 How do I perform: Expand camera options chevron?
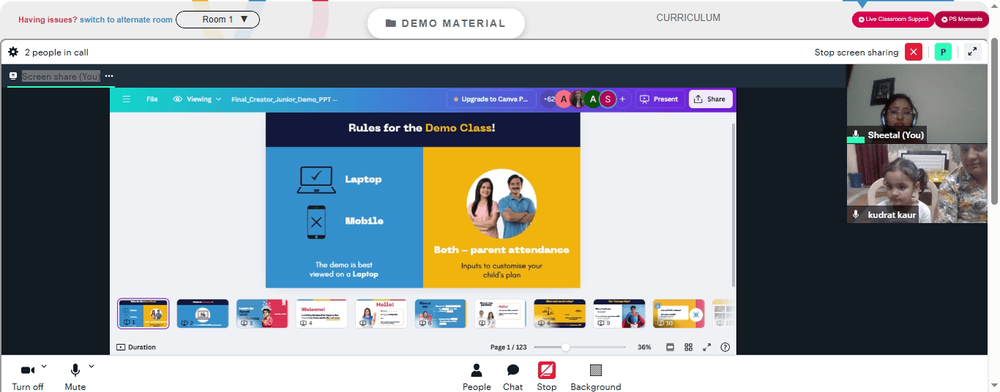pos(44,367)
